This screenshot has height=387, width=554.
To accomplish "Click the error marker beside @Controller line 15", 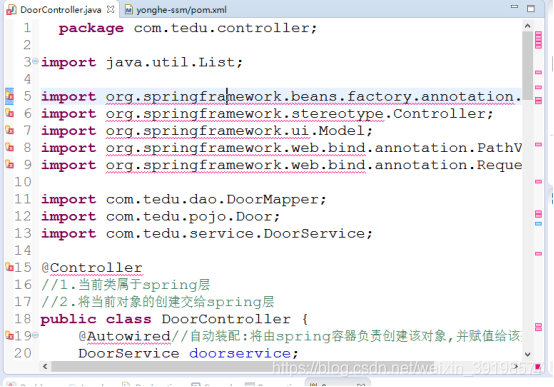I will 10,267.
